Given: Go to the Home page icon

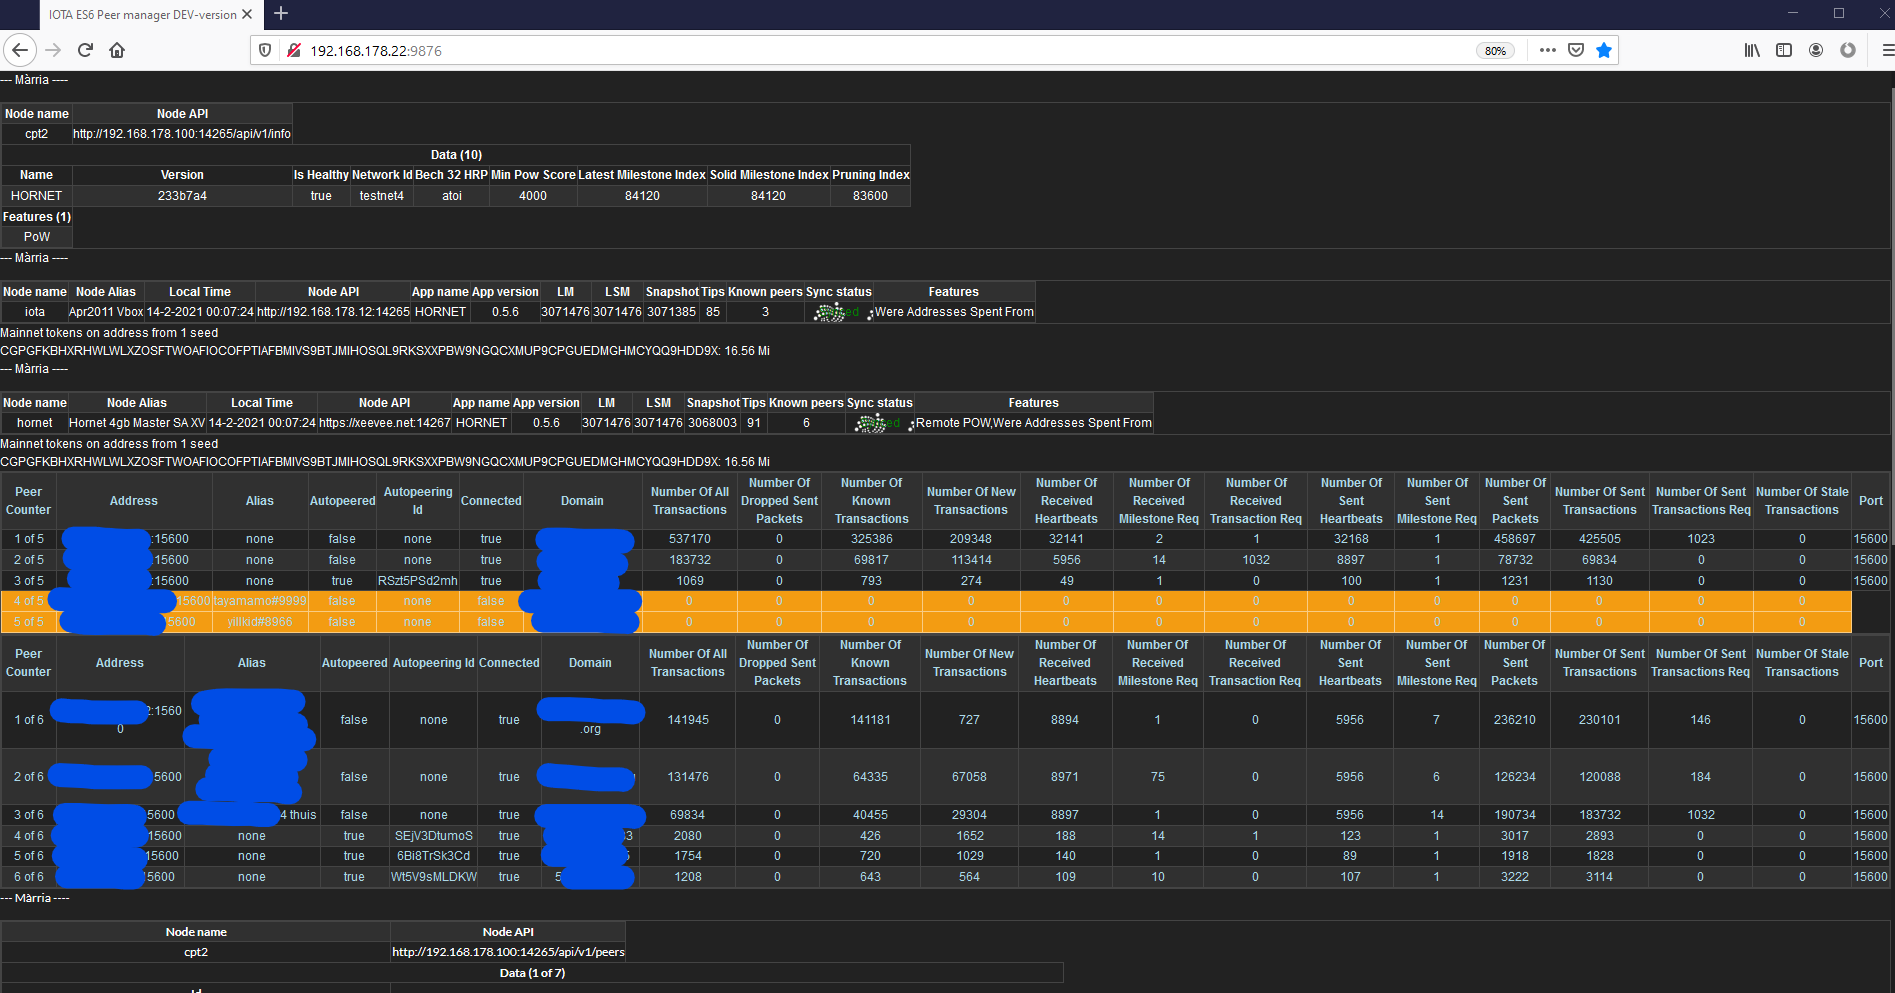Looking at the screenshot, I should click(x=117, y=50).
